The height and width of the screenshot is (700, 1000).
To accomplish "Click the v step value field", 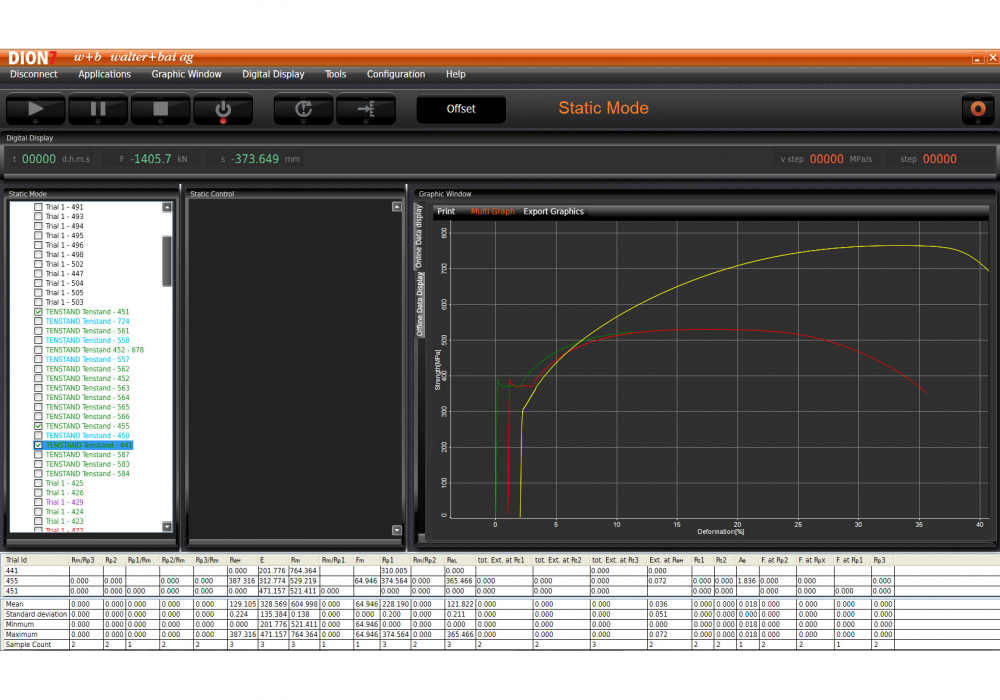I will pos(827,159).
